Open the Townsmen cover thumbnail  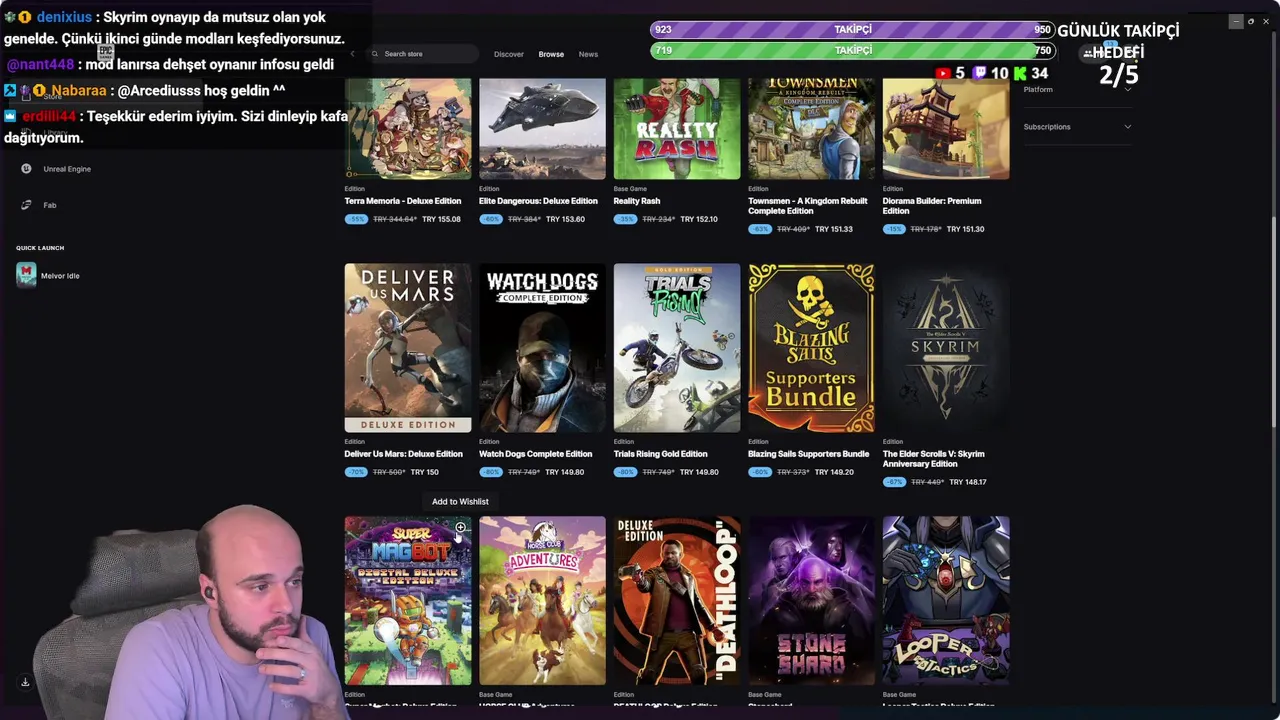pos(811,128)
